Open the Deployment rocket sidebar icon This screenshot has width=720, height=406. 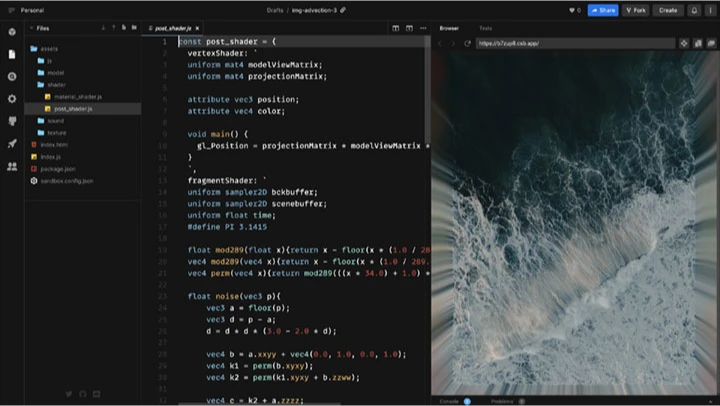(12, 143)
